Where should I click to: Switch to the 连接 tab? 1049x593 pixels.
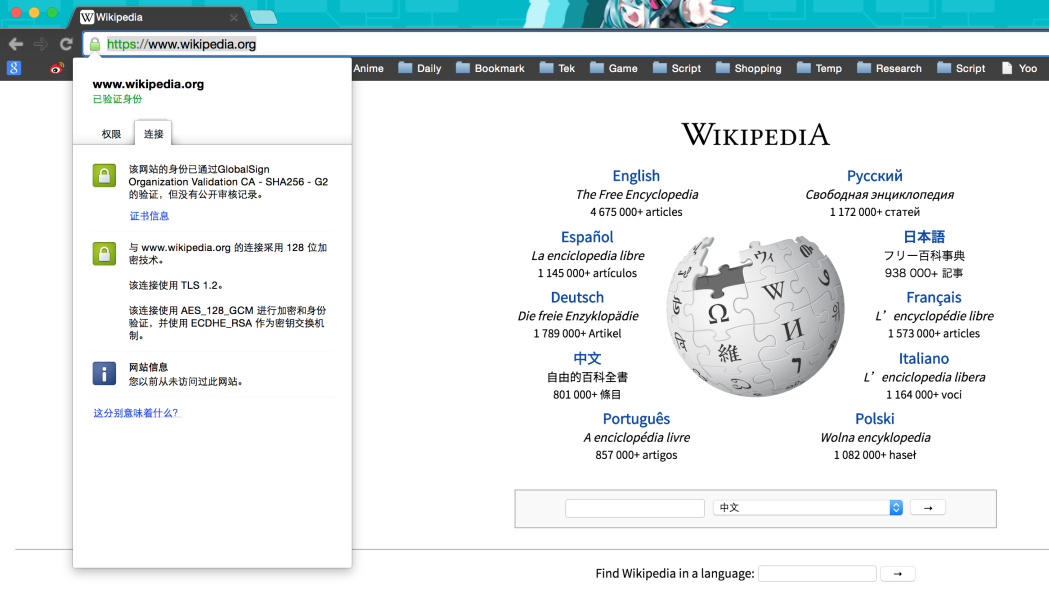153,134
